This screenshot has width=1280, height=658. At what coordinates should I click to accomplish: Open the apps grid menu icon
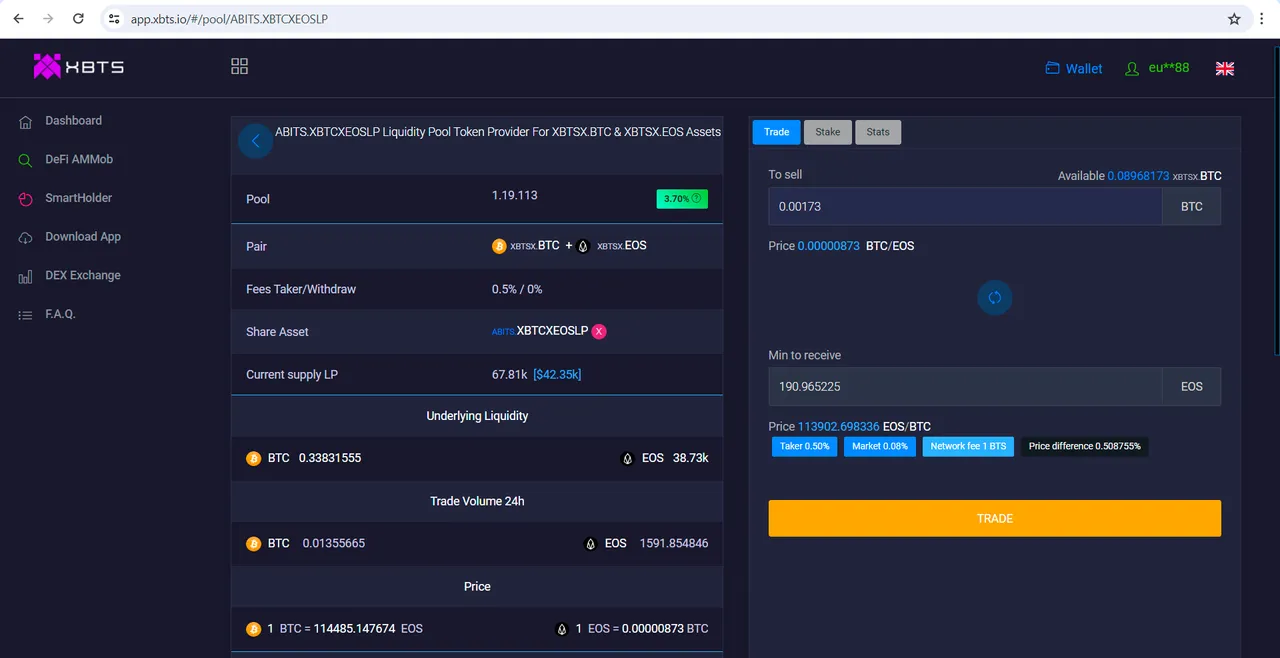click(x=239, y=66)
